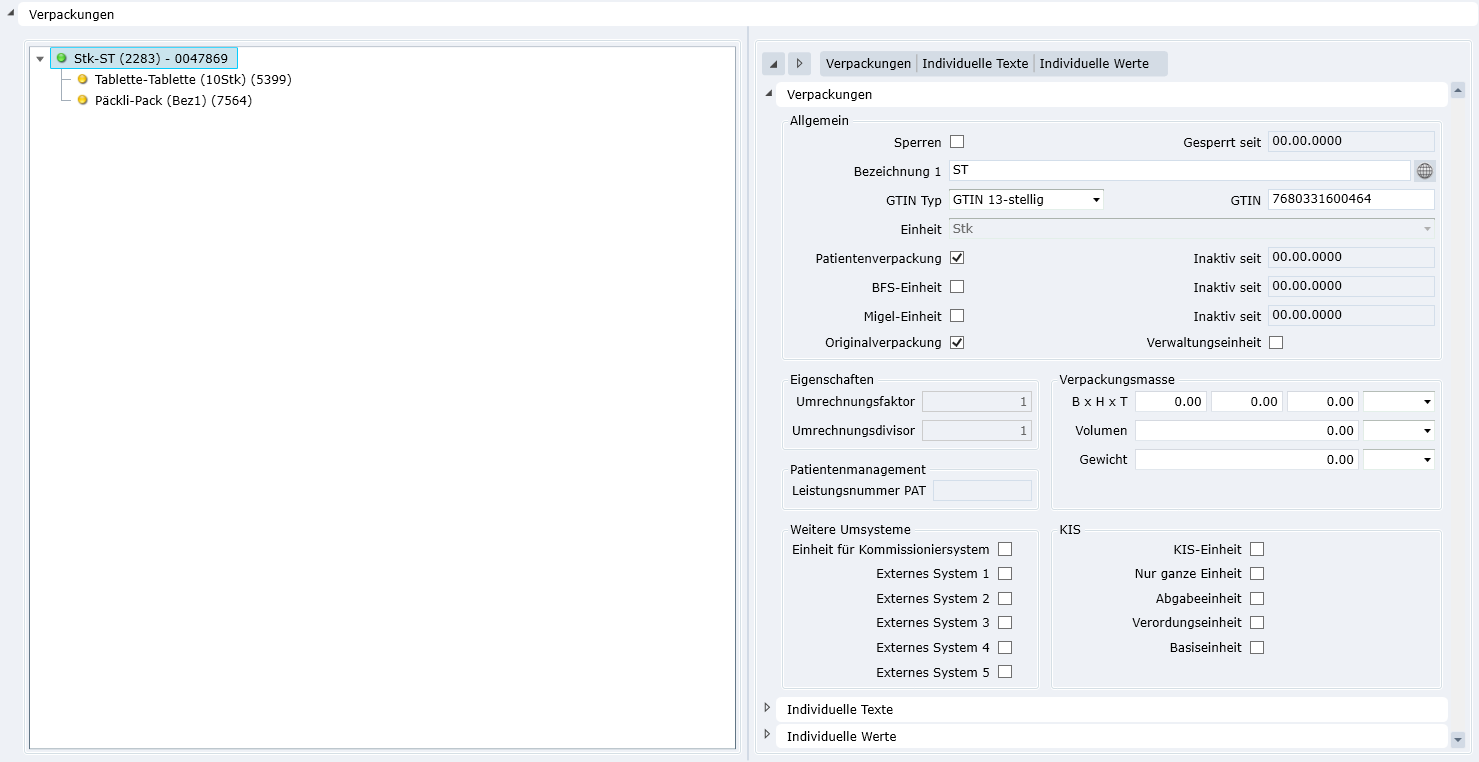
Task: Toggle the KIS-Einheit checkbox
Action: [x=1257, y=549]
